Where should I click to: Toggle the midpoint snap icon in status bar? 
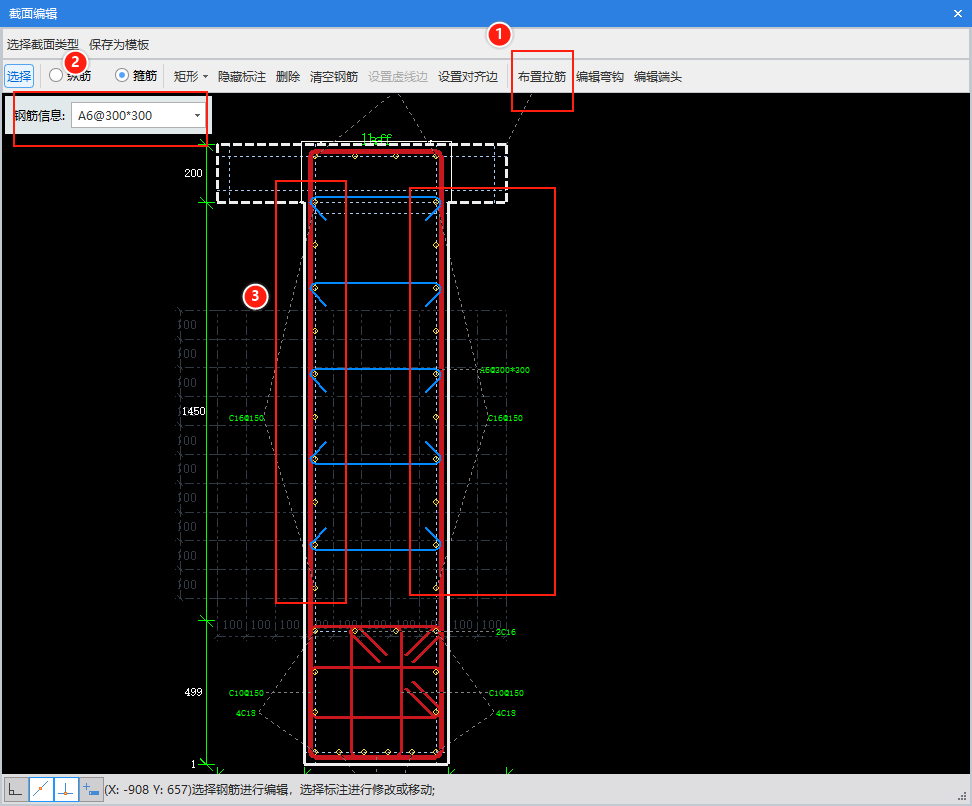point(41,789)
